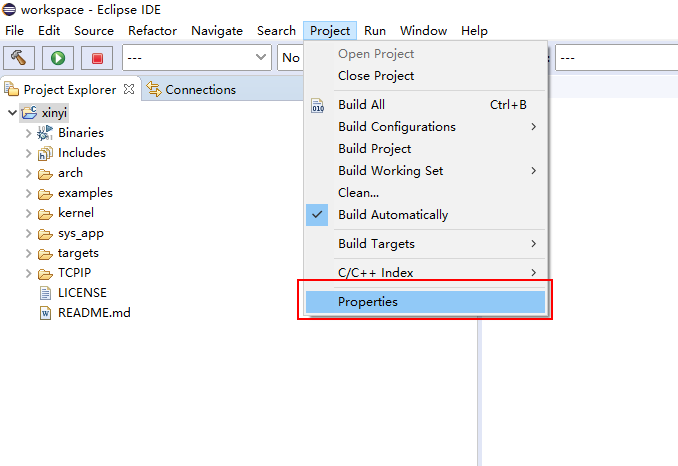Click the Binaries node icon
The image size is (678, 466).
point(45,133)
